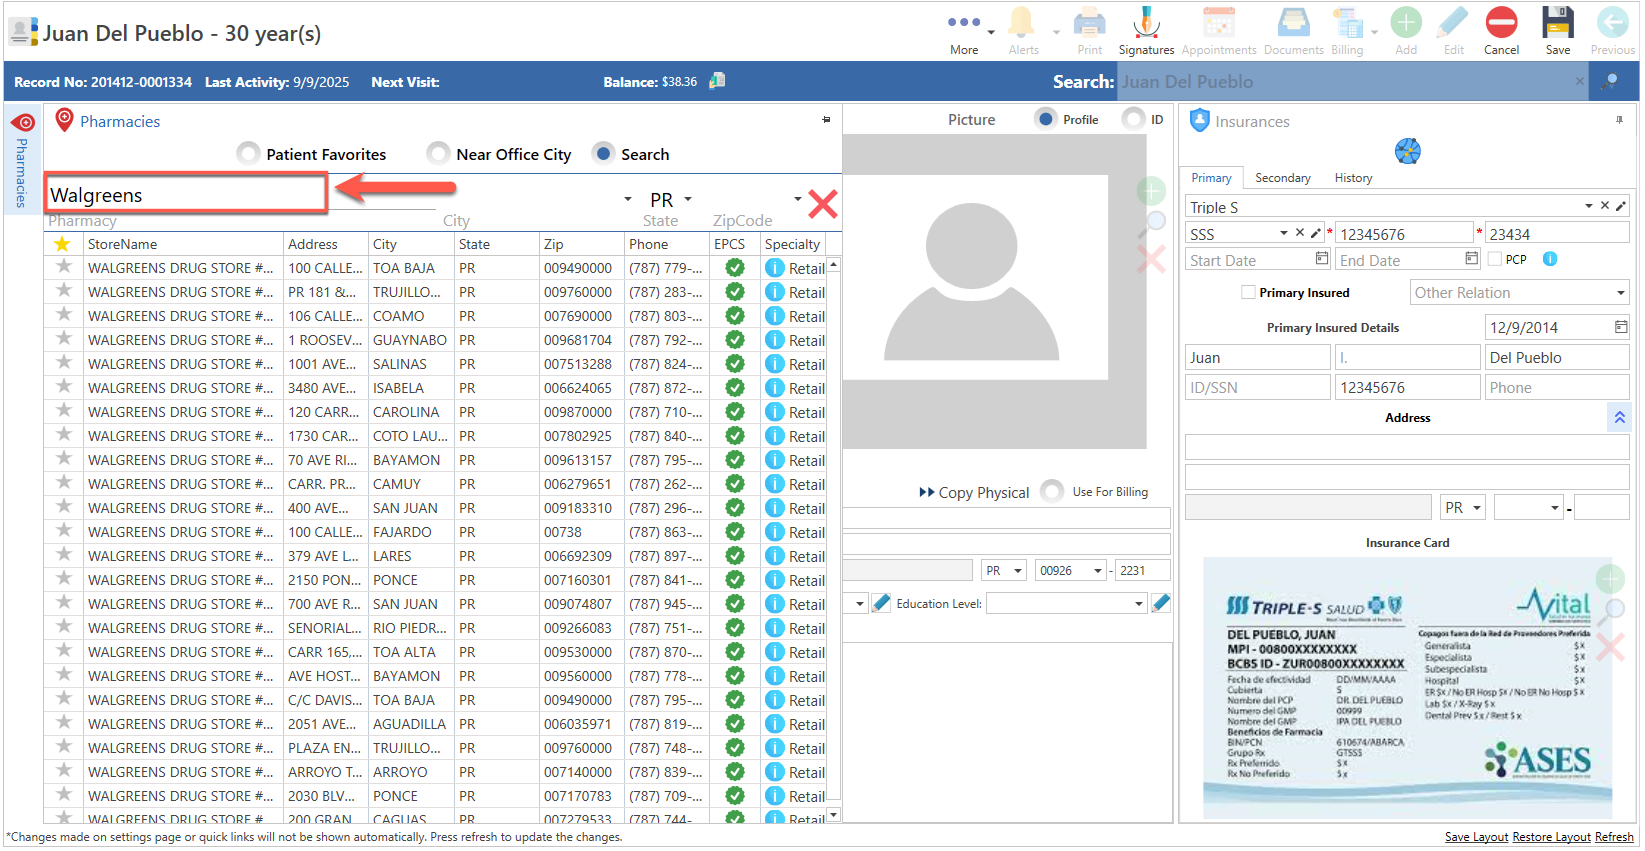Click the balance statement icon next to $38.36
The width and height of the screenshot is (1645, 851).
(717, 81)
